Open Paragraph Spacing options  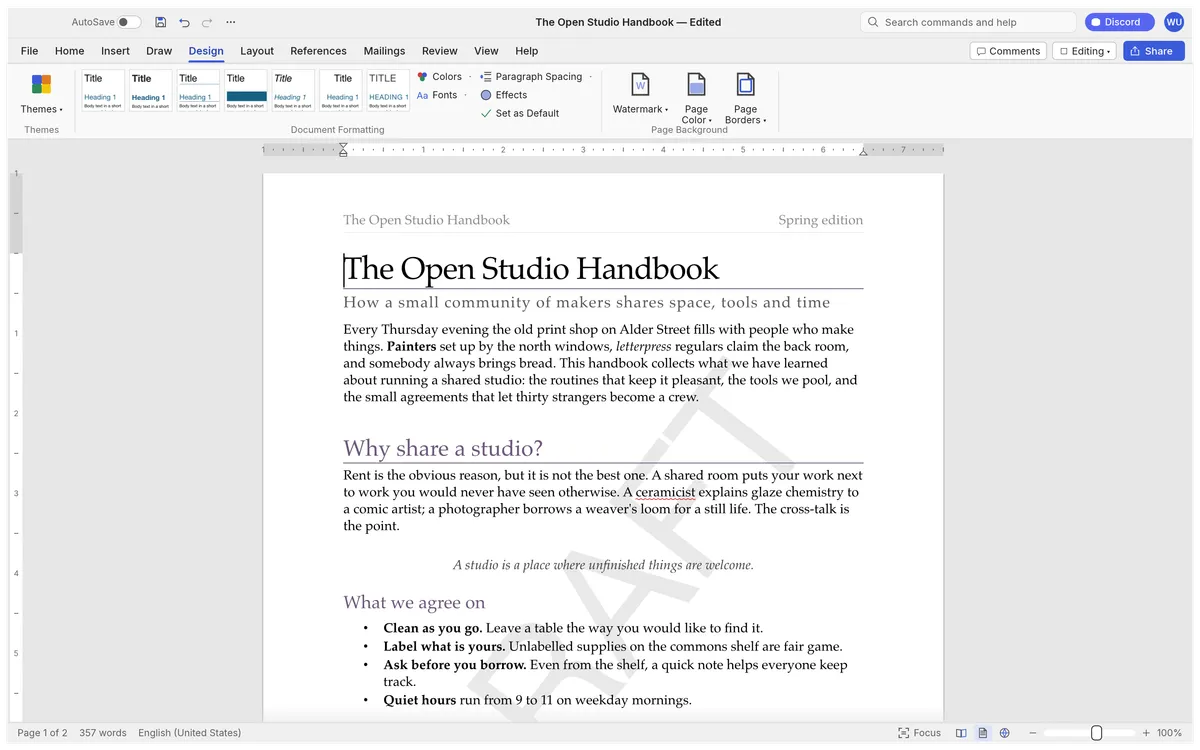tap(531, 77)
